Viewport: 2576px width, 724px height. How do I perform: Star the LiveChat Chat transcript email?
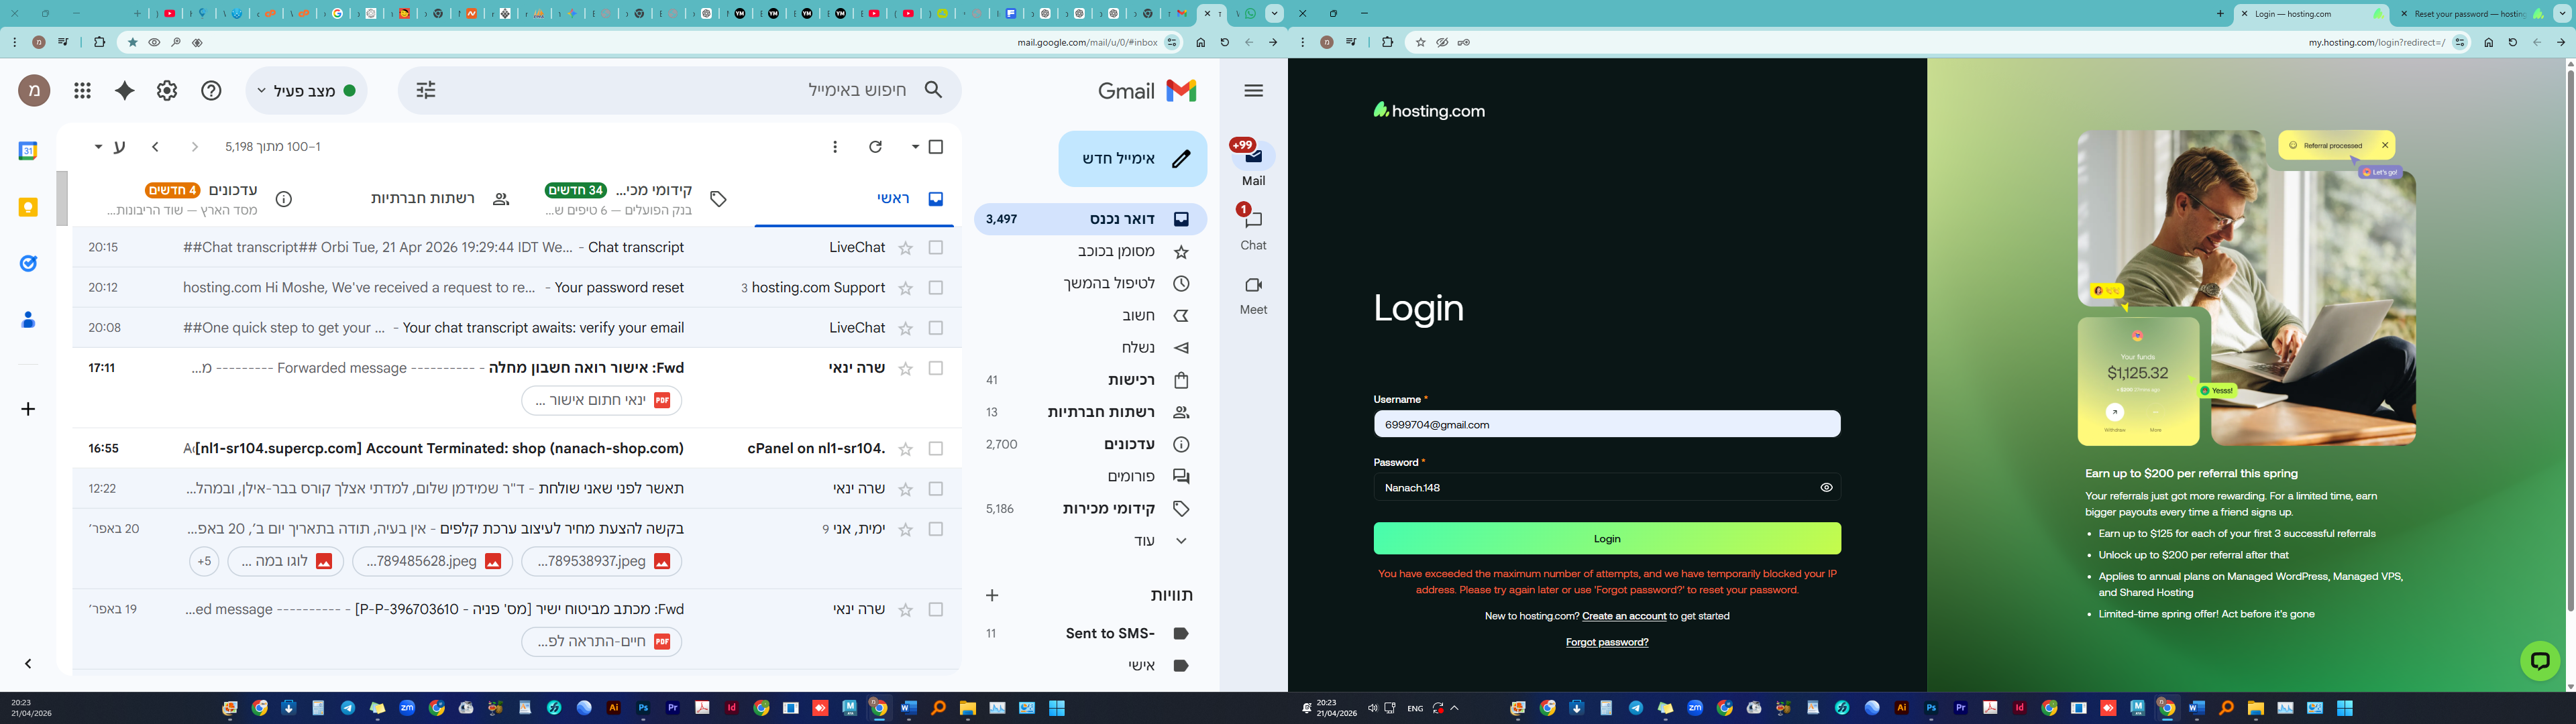906,248
